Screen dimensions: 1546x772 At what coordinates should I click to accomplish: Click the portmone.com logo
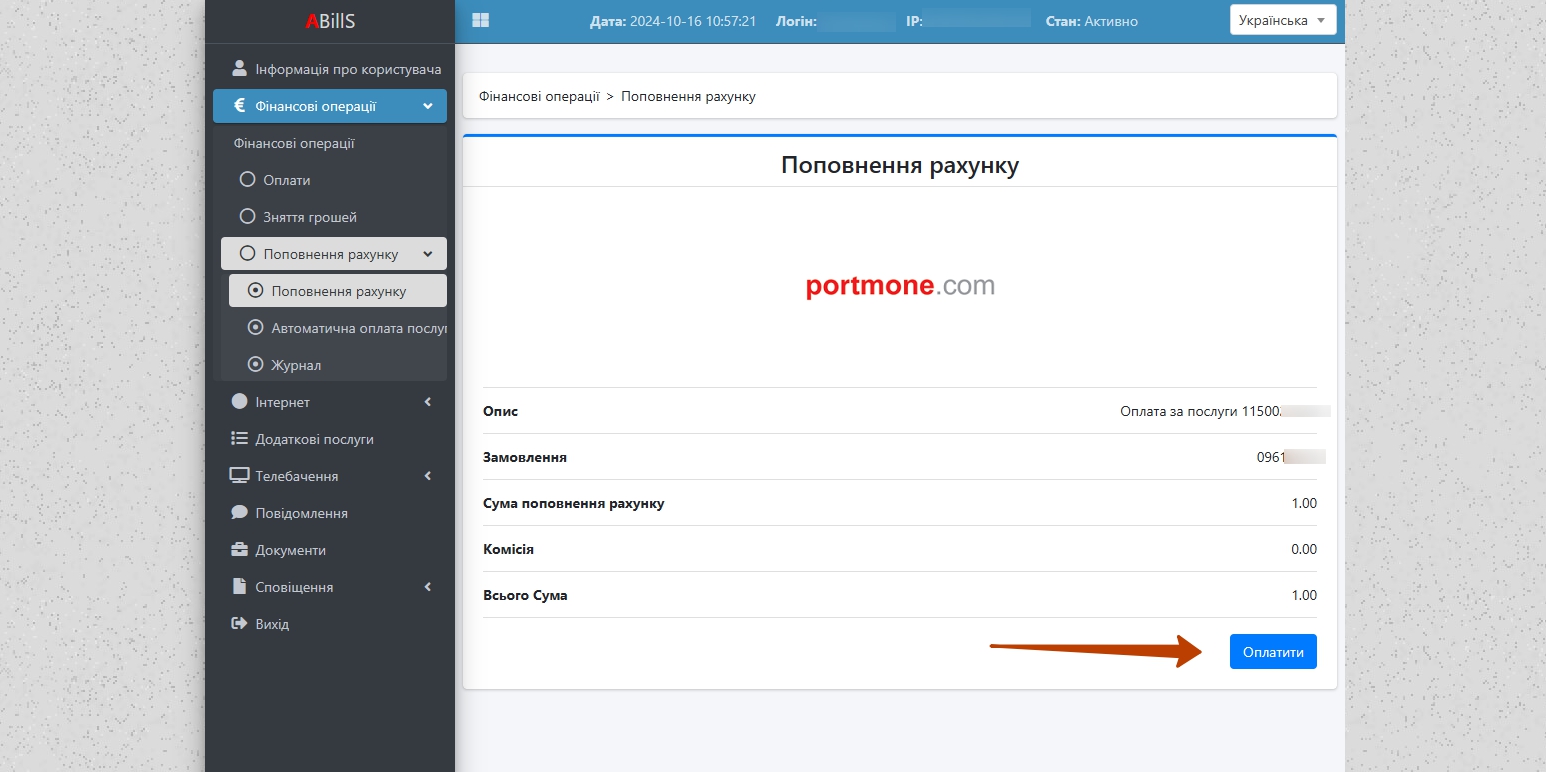pos(900,286)
